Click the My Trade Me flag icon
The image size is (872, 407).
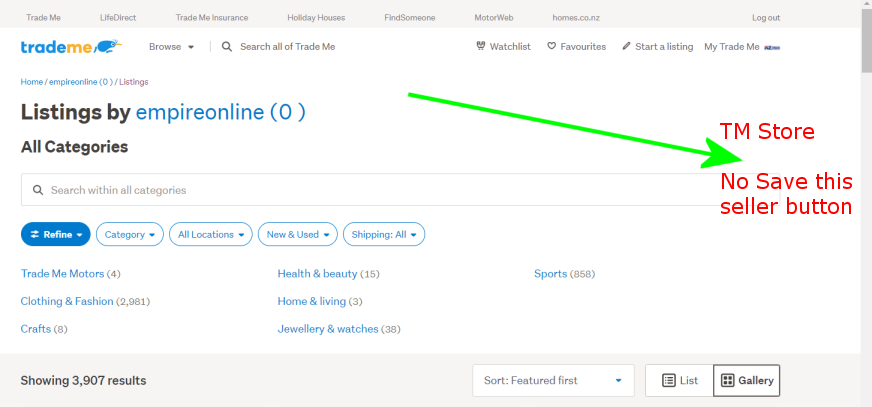[772, 47]
